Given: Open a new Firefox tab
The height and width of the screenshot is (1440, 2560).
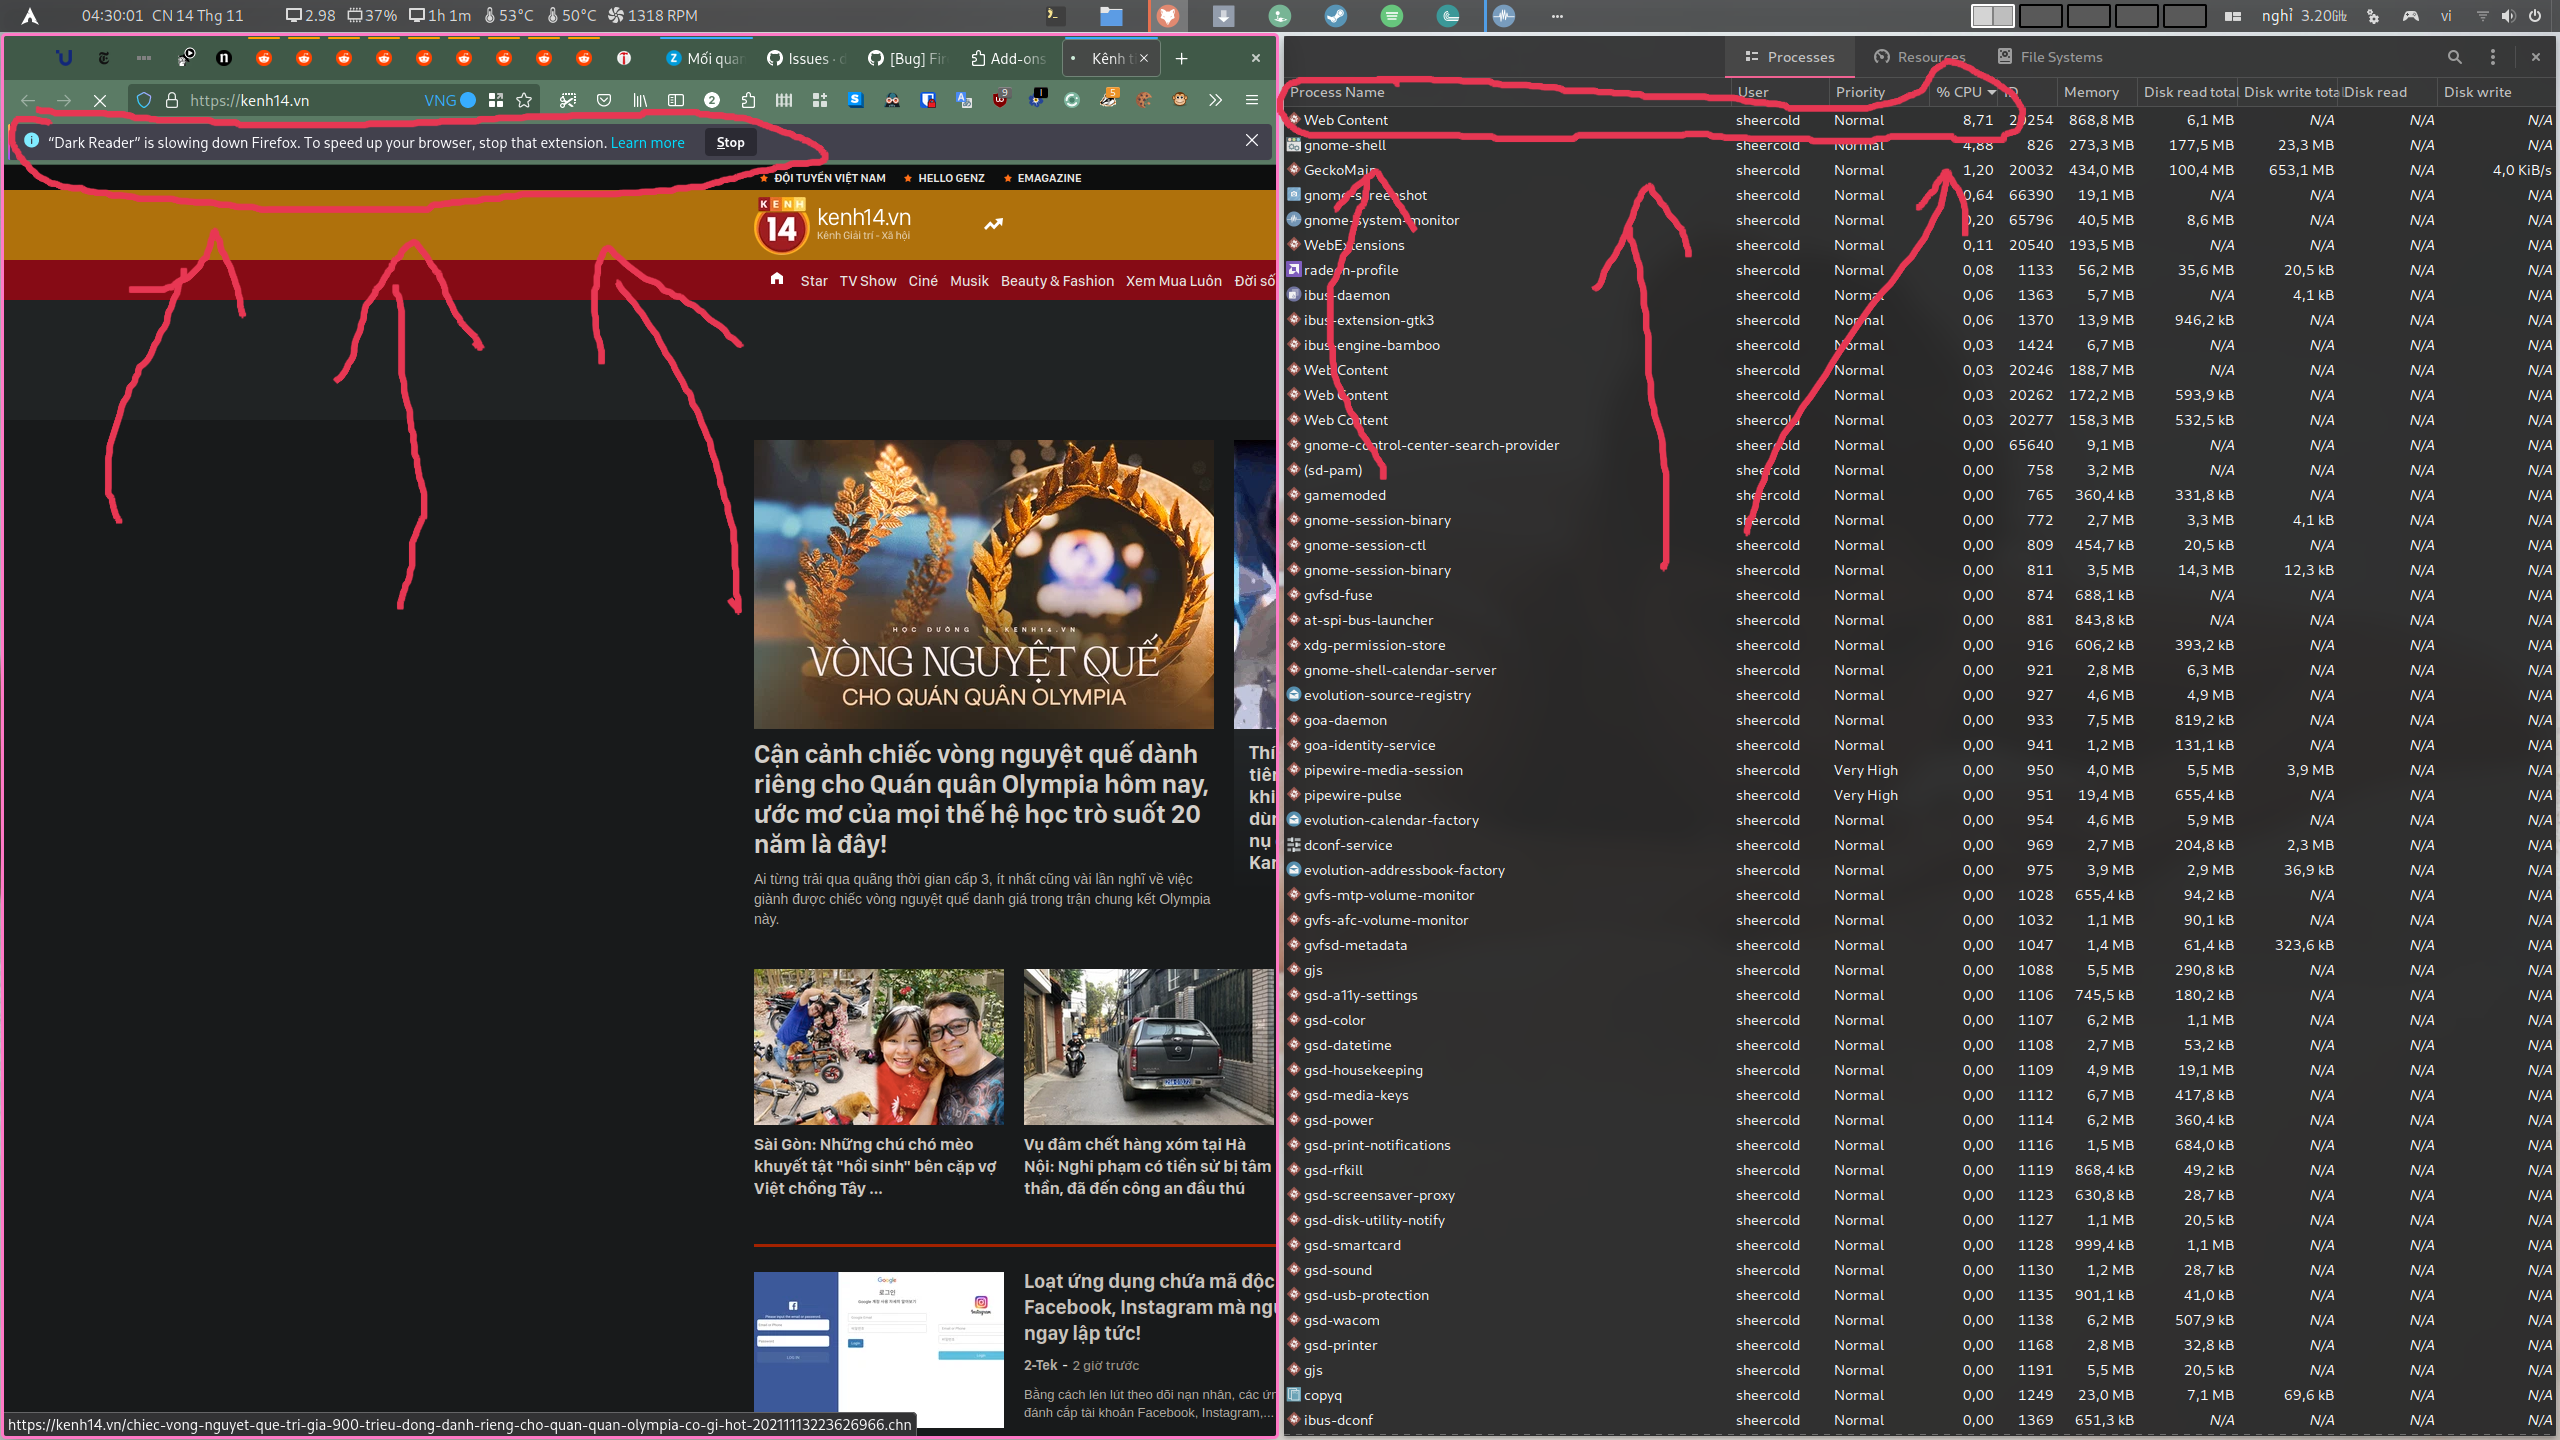Looking at the screenshot, I should pos(1182,59).
